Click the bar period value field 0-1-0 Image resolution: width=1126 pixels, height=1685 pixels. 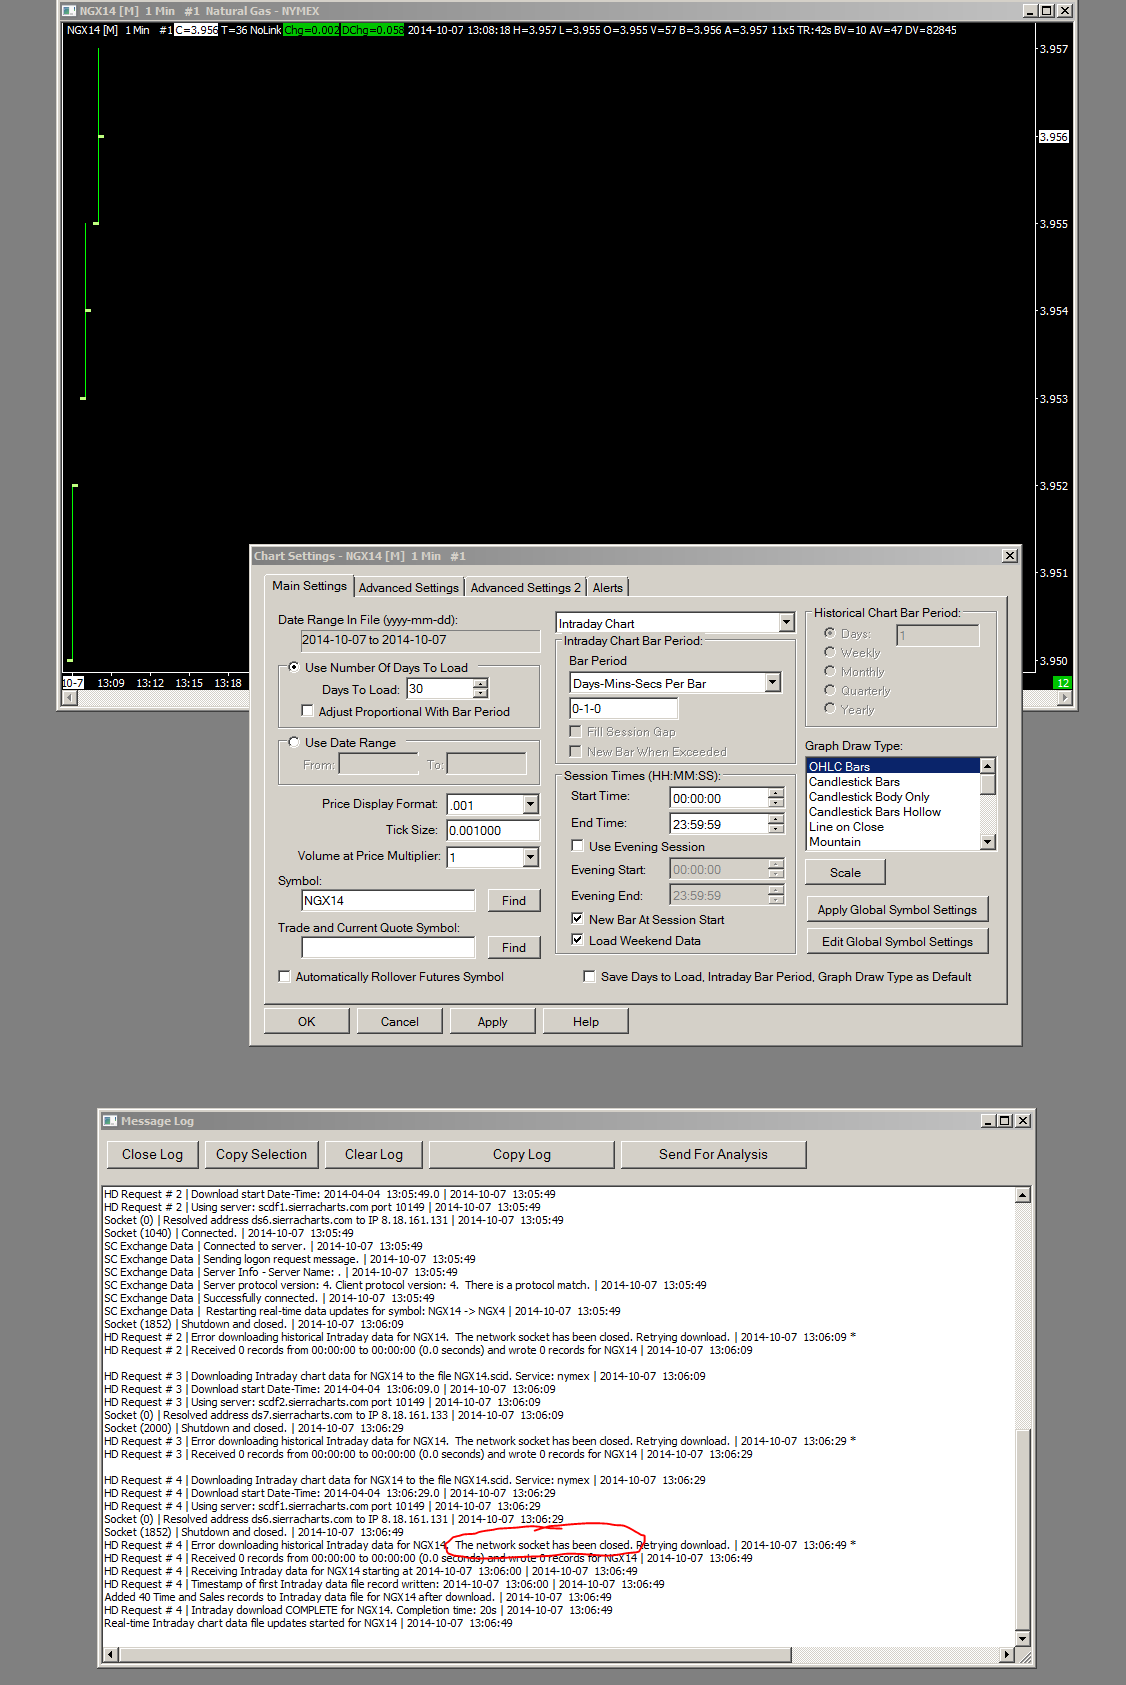(624, 708)
